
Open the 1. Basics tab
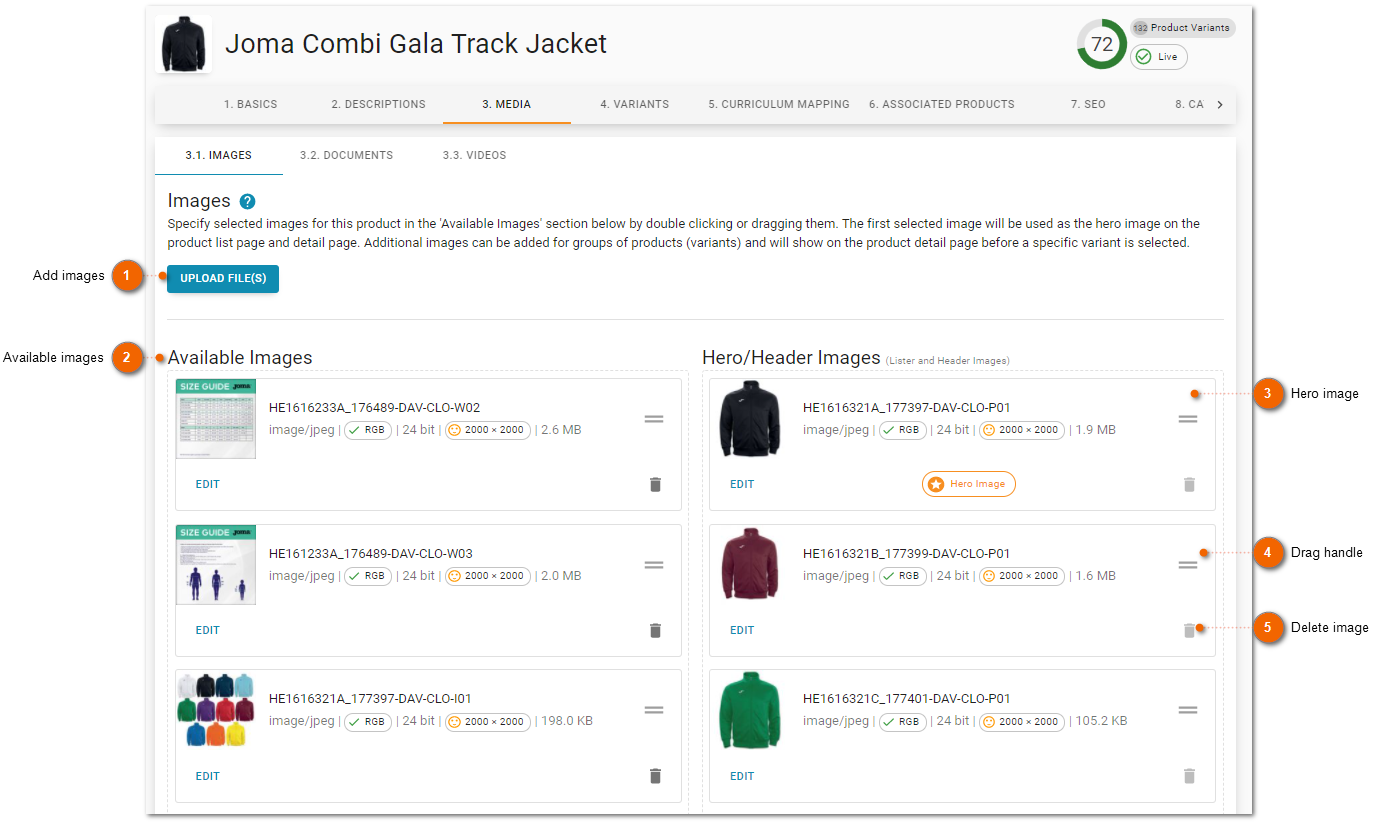click(250, 104)
